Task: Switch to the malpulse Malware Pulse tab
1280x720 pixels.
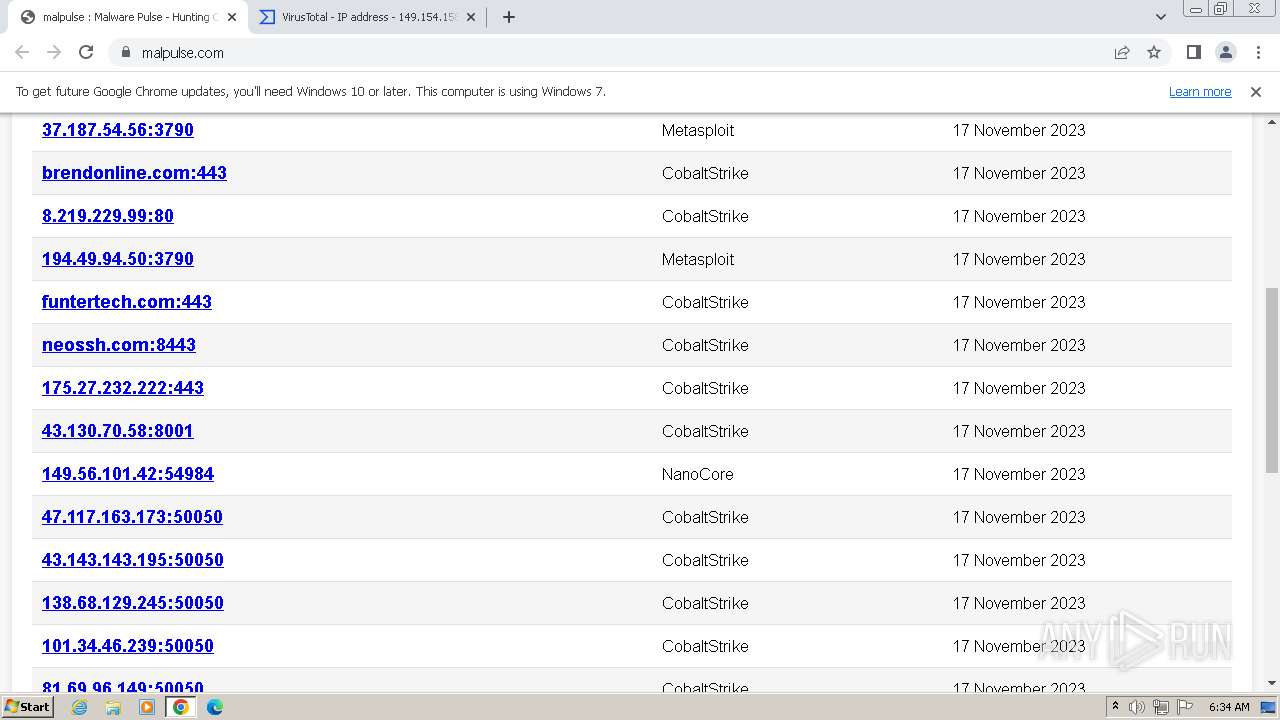Action: tap(127, 17)
